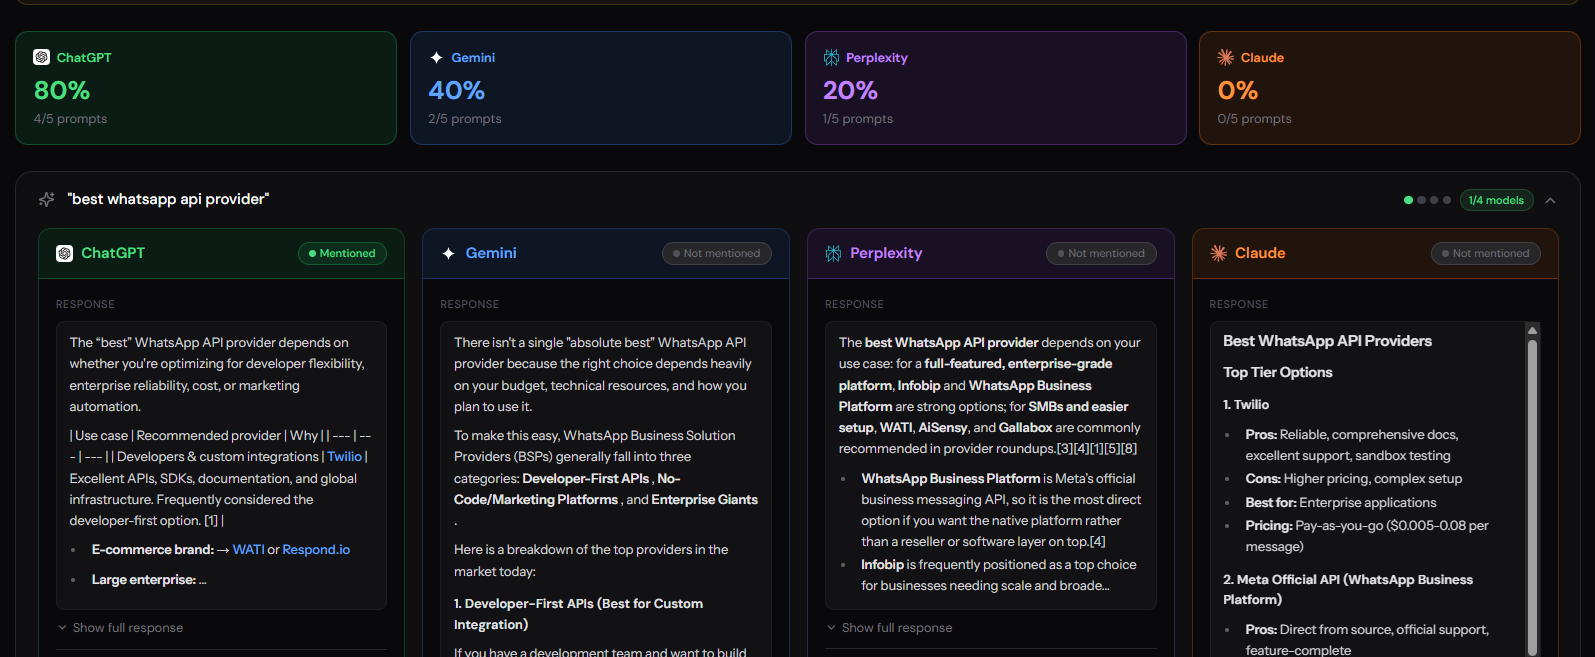This screenshot has width=1595, height=657.
Task: Expand ChatGPT's Show full response
Action: [120, 627]
